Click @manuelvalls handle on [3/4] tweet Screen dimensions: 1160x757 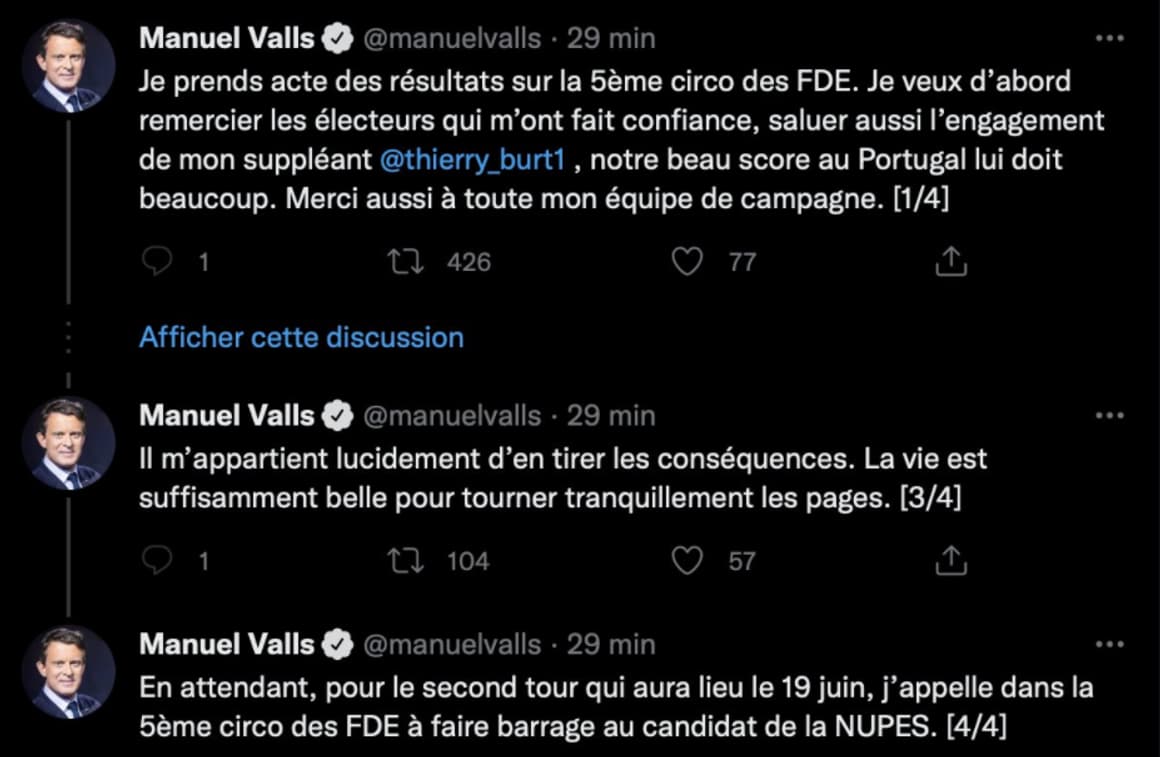[x=450, y=415]
